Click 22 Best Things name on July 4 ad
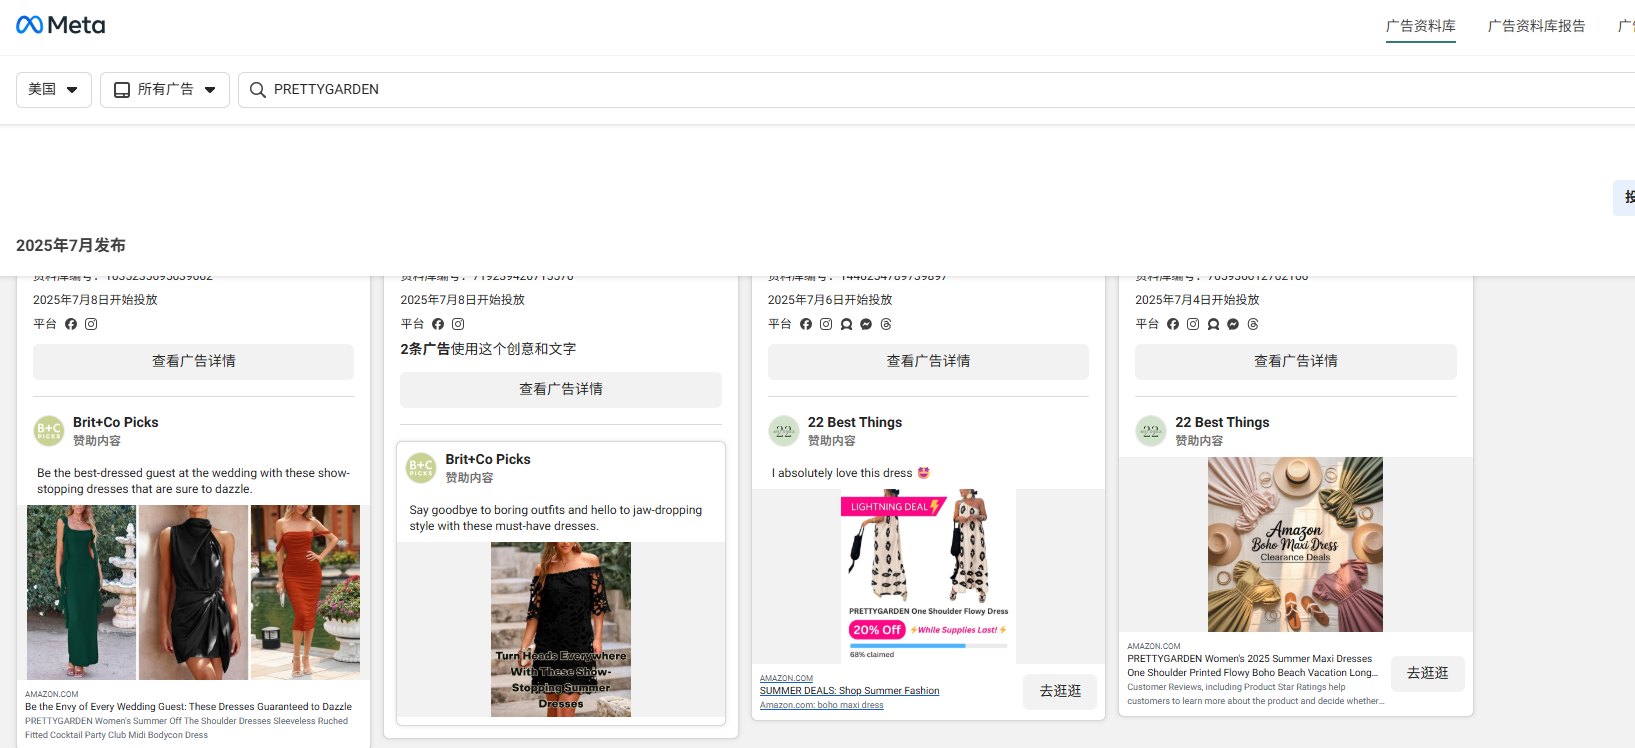Viewport: 1635px width, 748px height. (x=1222, y=422)
